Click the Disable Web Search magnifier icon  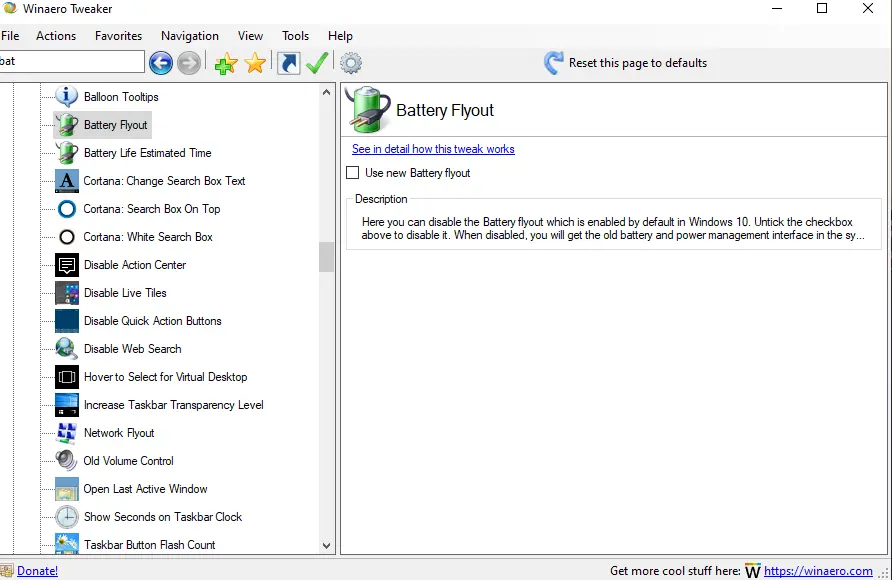pyautogui.click(x=67, y=349)
